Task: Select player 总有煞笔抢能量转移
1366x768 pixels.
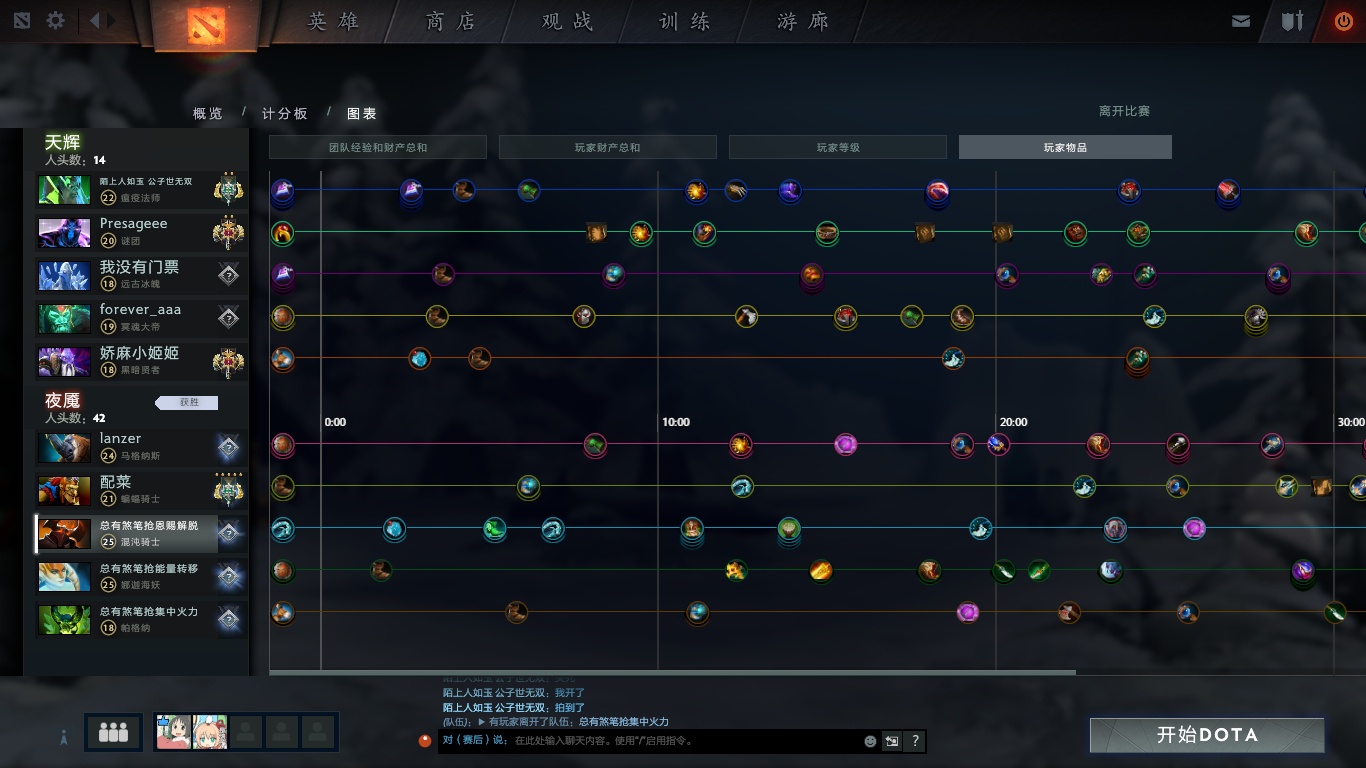Action: coord(149,568)
